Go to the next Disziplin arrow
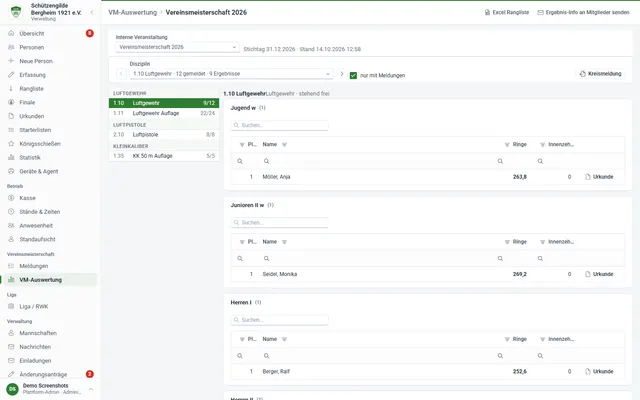Viewport: 640px width, 400px height. [342, 74]
